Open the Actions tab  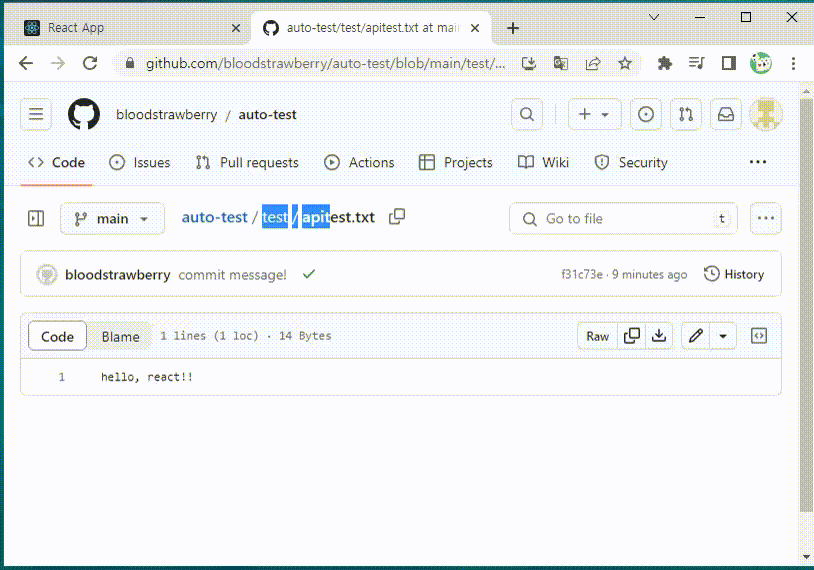(359, 162)
